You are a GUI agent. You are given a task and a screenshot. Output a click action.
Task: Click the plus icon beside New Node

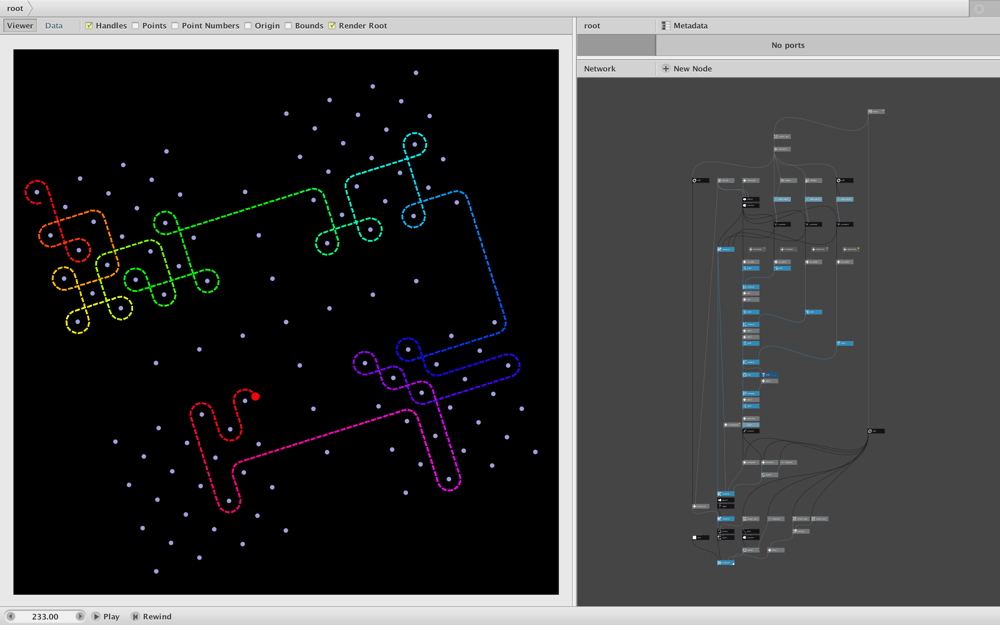click(x=666, y=68)
